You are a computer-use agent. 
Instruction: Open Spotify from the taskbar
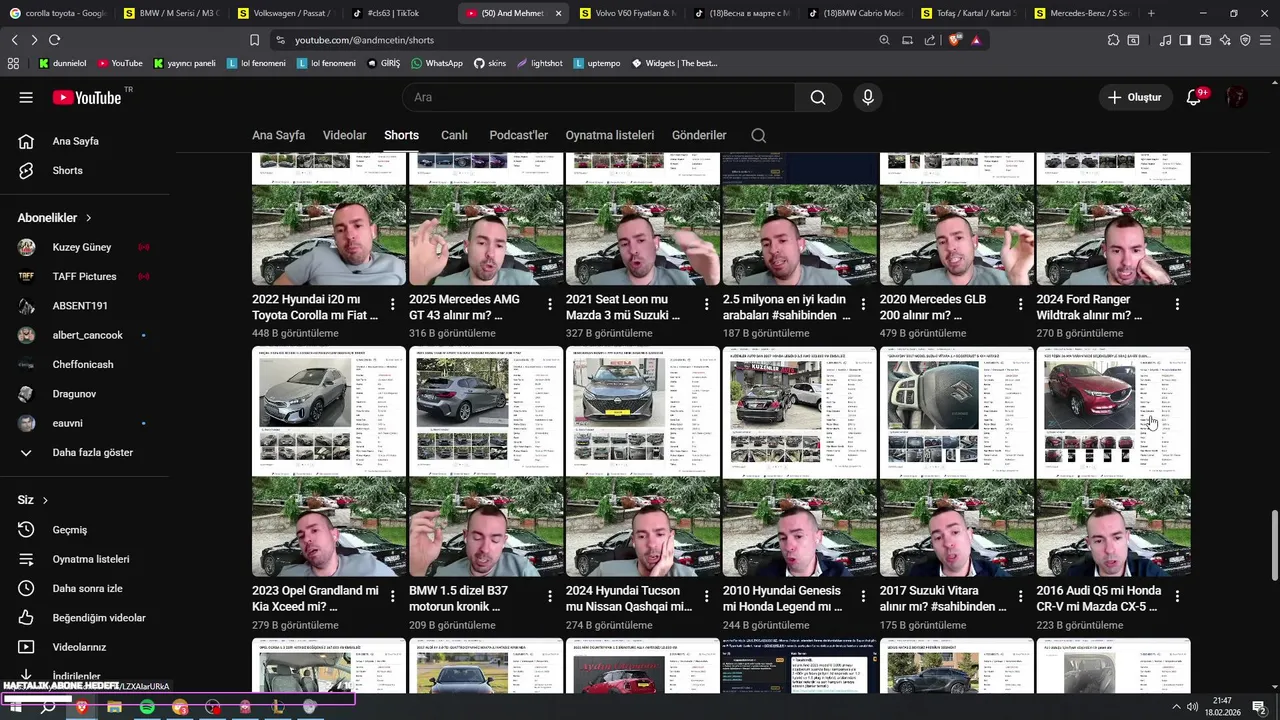147,707
